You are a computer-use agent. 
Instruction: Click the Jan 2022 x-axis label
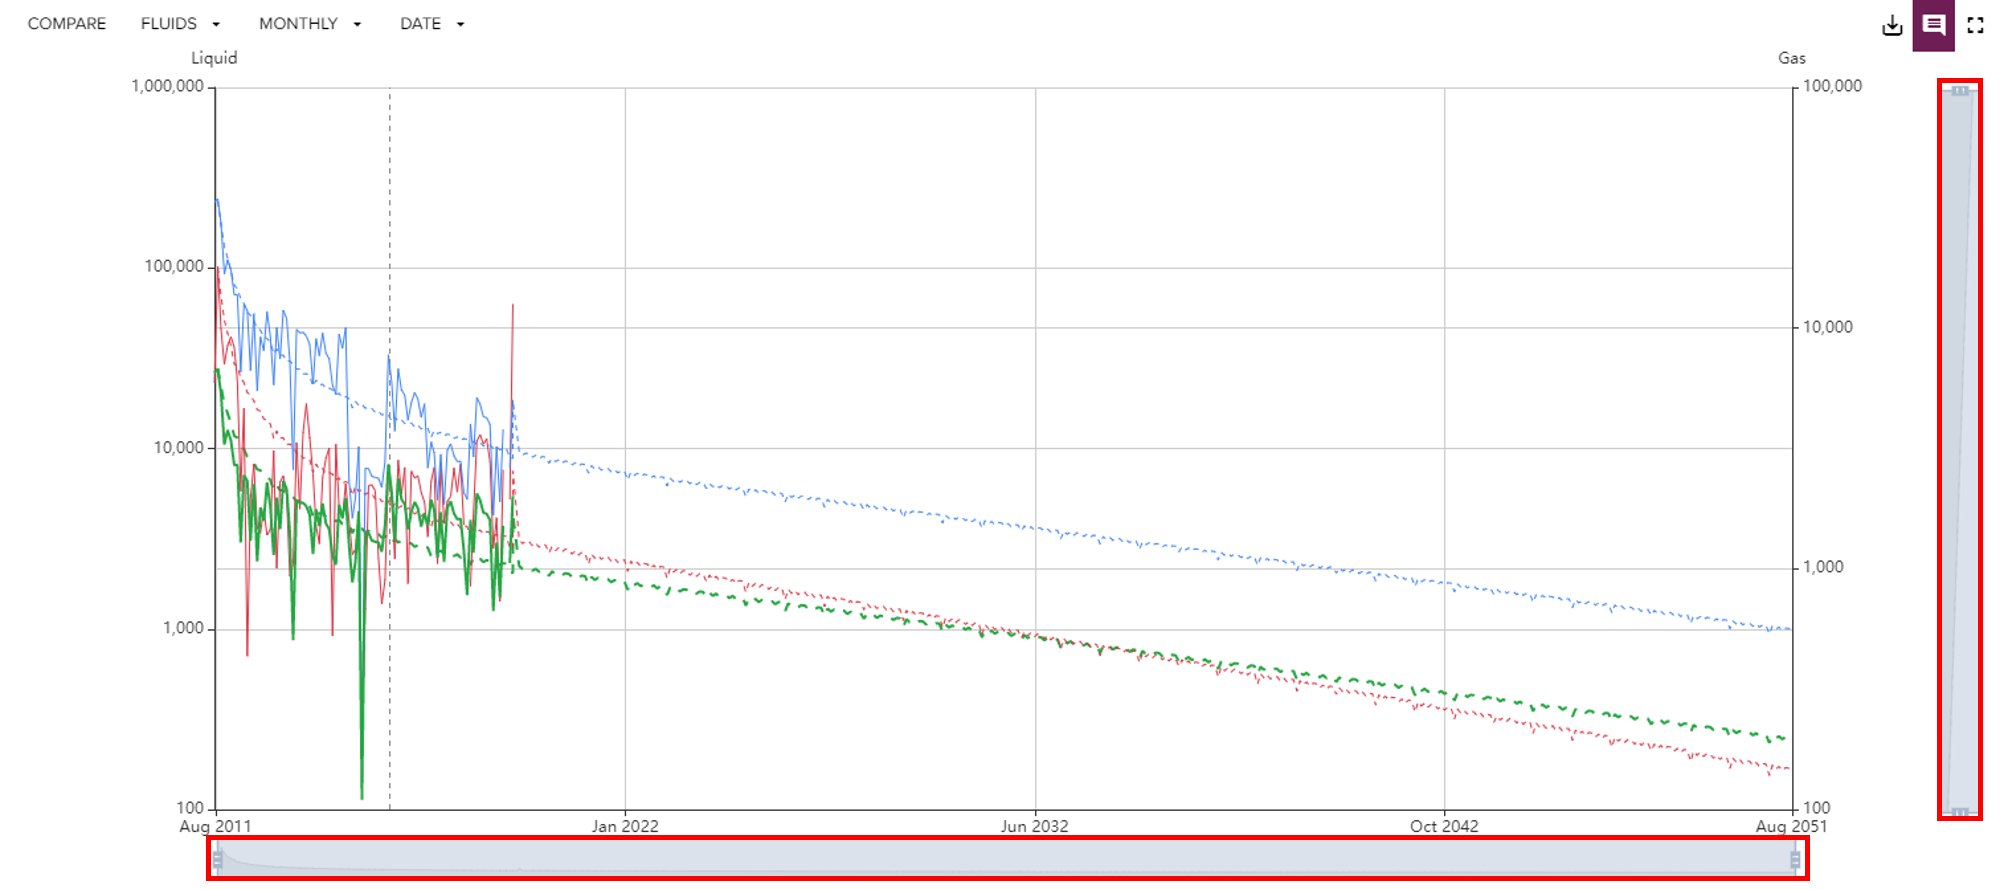625,826
